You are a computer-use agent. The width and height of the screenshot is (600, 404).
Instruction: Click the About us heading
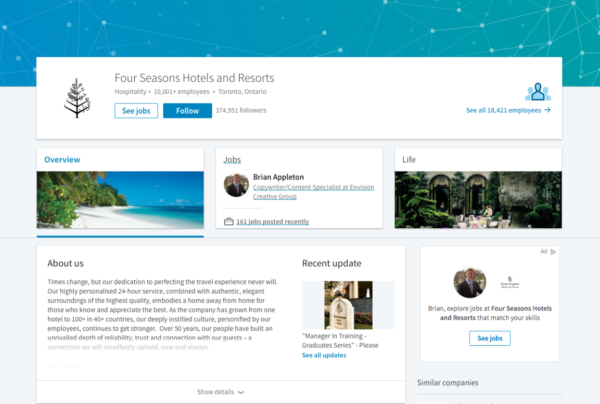65,263
